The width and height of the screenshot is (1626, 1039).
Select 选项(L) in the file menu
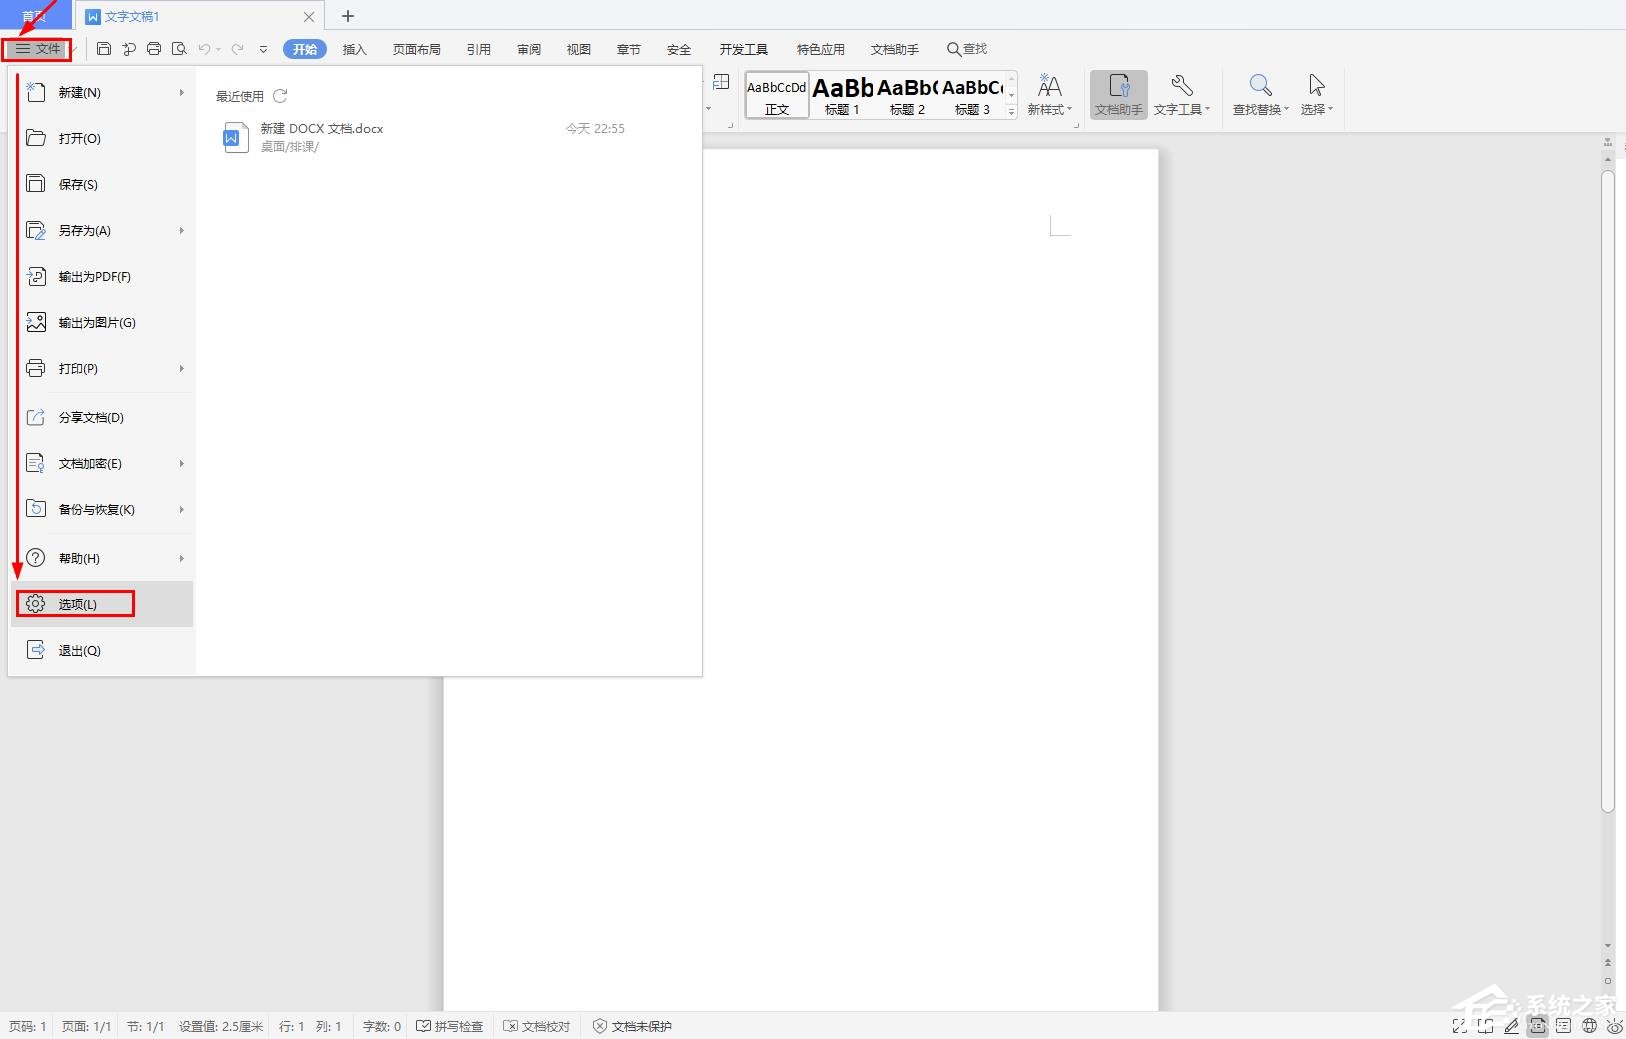pos(77,604)
